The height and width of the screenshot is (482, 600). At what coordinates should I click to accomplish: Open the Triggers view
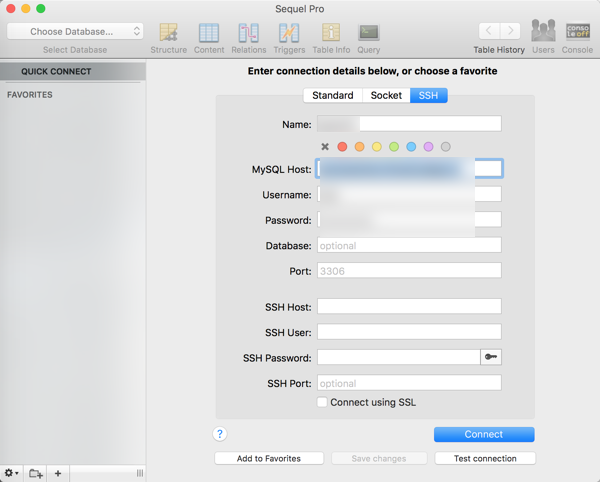[x=289, y=38]
